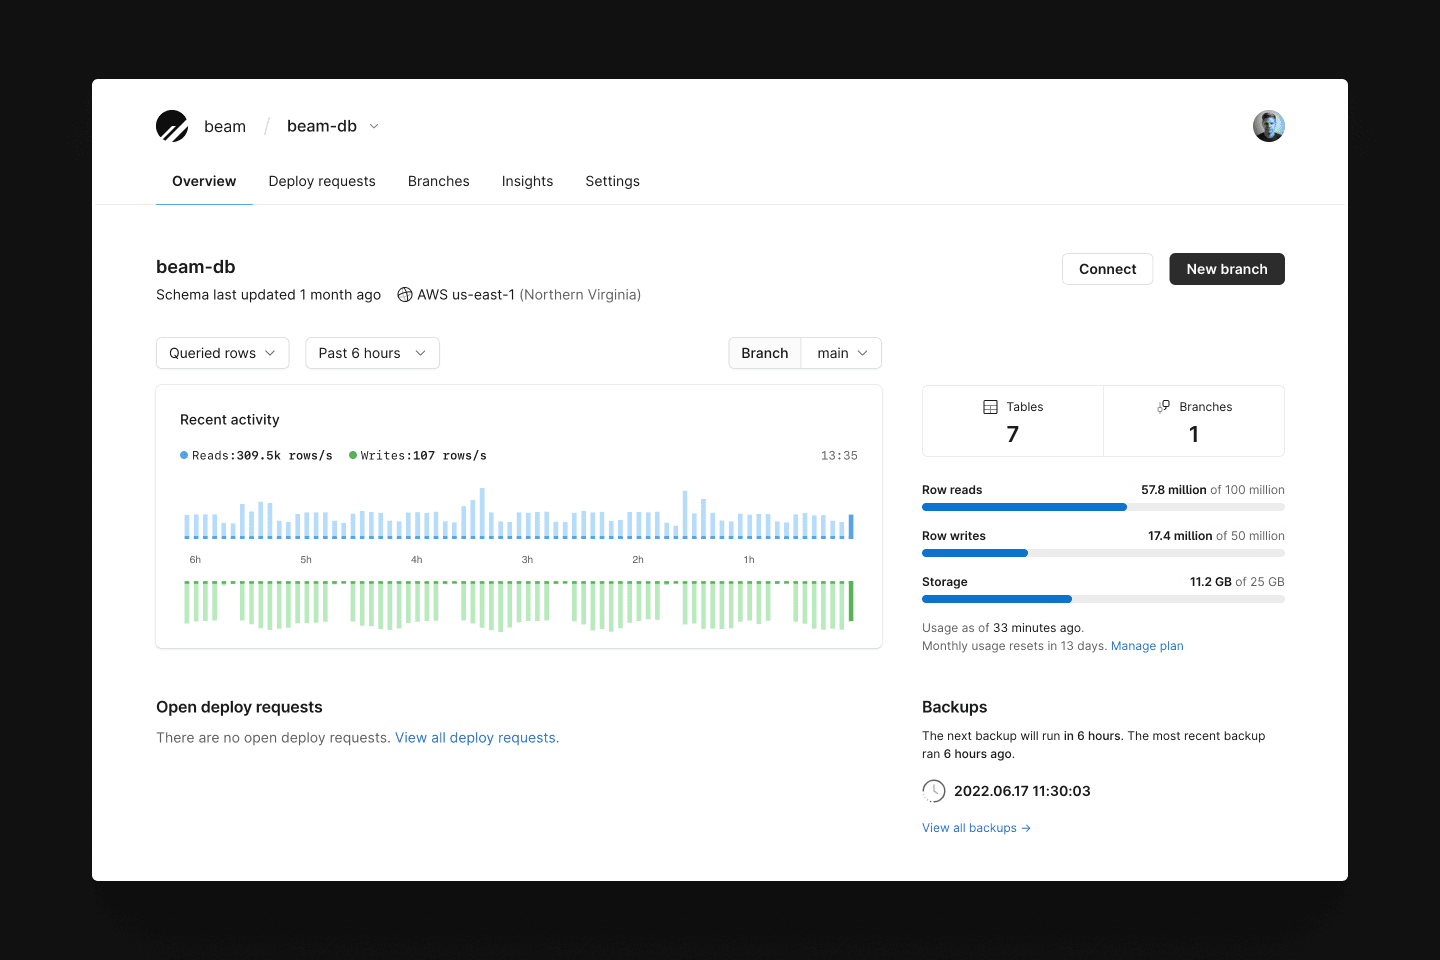The width and height of the screenshot is (1440, 960).
Task: Click the Tables grid icon
Action: [x=990, y=407]
